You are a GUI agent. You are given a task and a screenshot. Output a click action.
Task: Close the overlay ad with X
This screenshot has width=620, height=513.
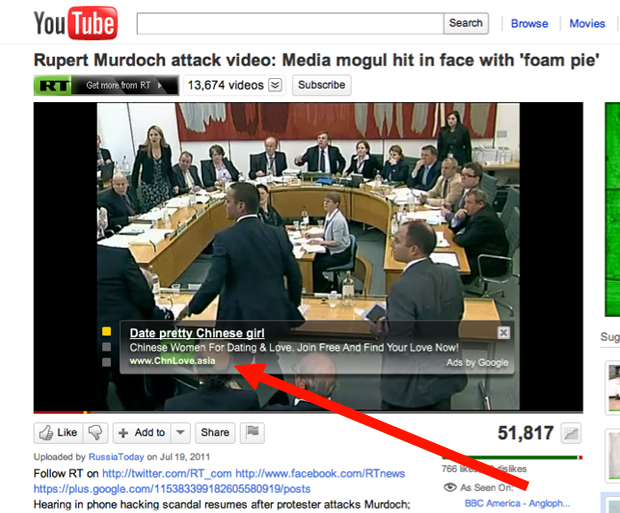[x=503, y=333]
